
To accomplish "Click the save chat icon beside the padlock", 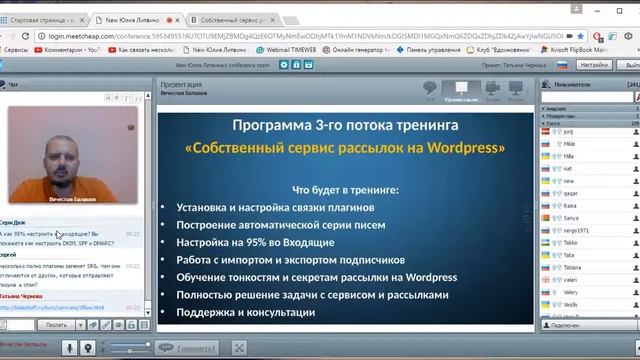I will point(144,325).
